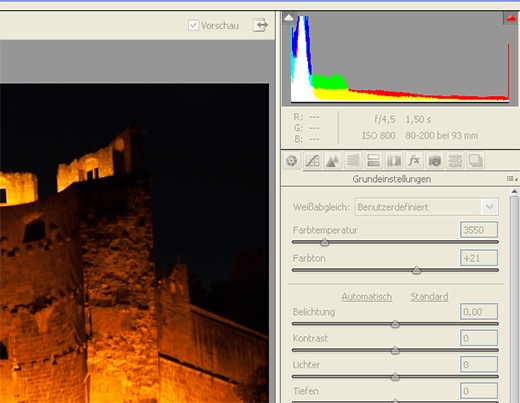Open the Effects (fx) tab icon
Viewport: 520px width, 403px height.
point(414,161)
